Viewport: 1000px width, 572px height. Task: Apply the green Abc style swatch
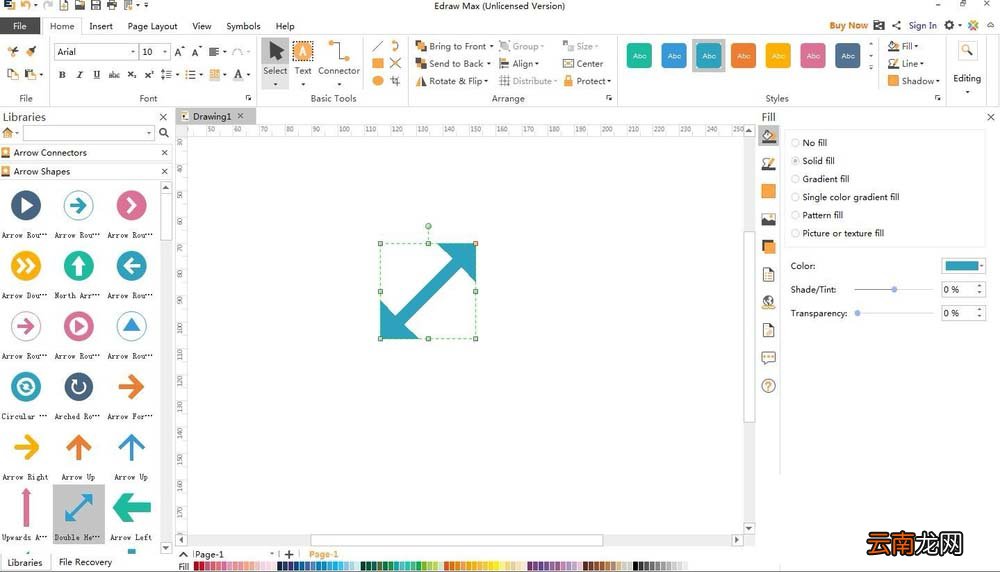point(639,56)
